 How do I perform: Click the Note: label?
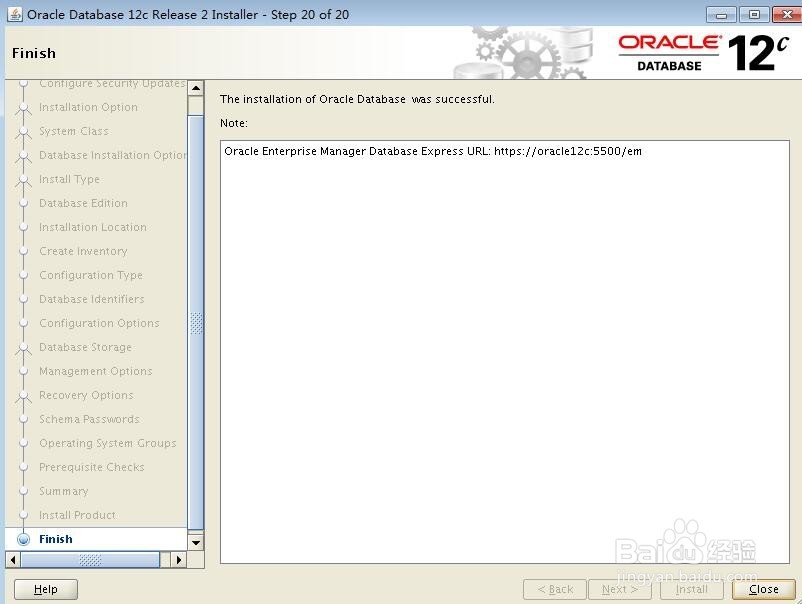234,123
